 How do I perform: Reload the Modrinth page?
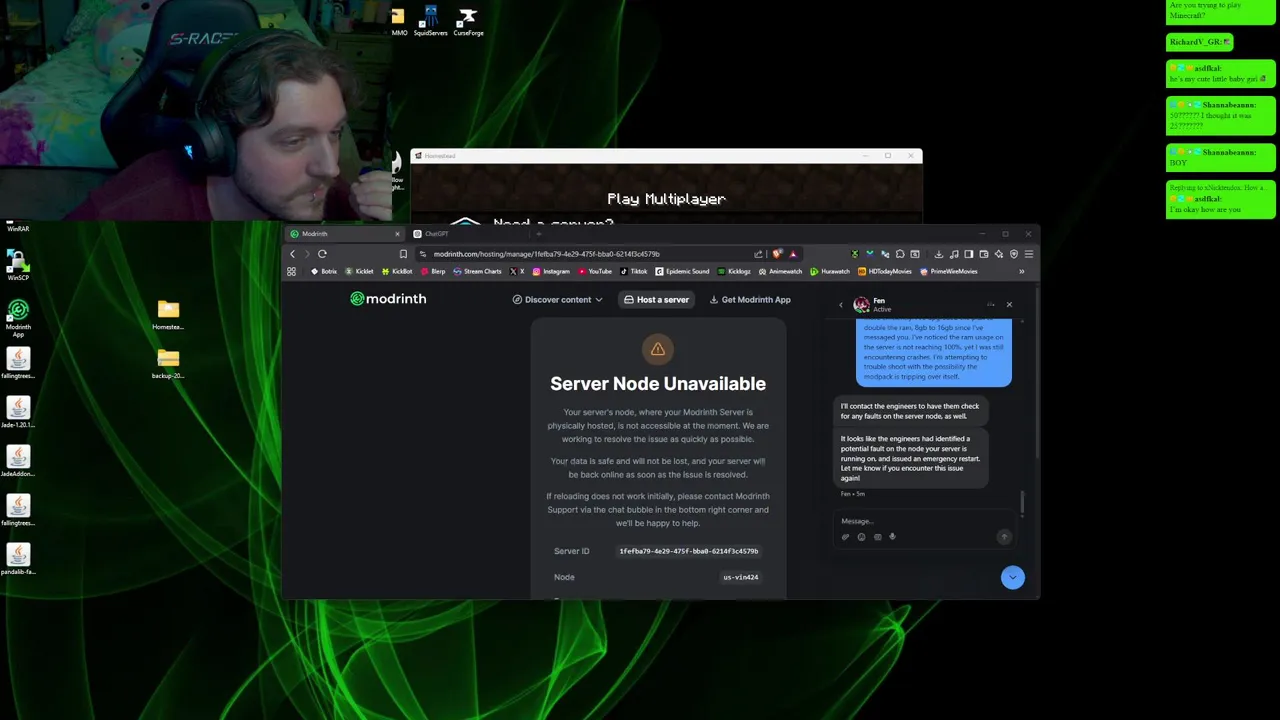point(322,254)
